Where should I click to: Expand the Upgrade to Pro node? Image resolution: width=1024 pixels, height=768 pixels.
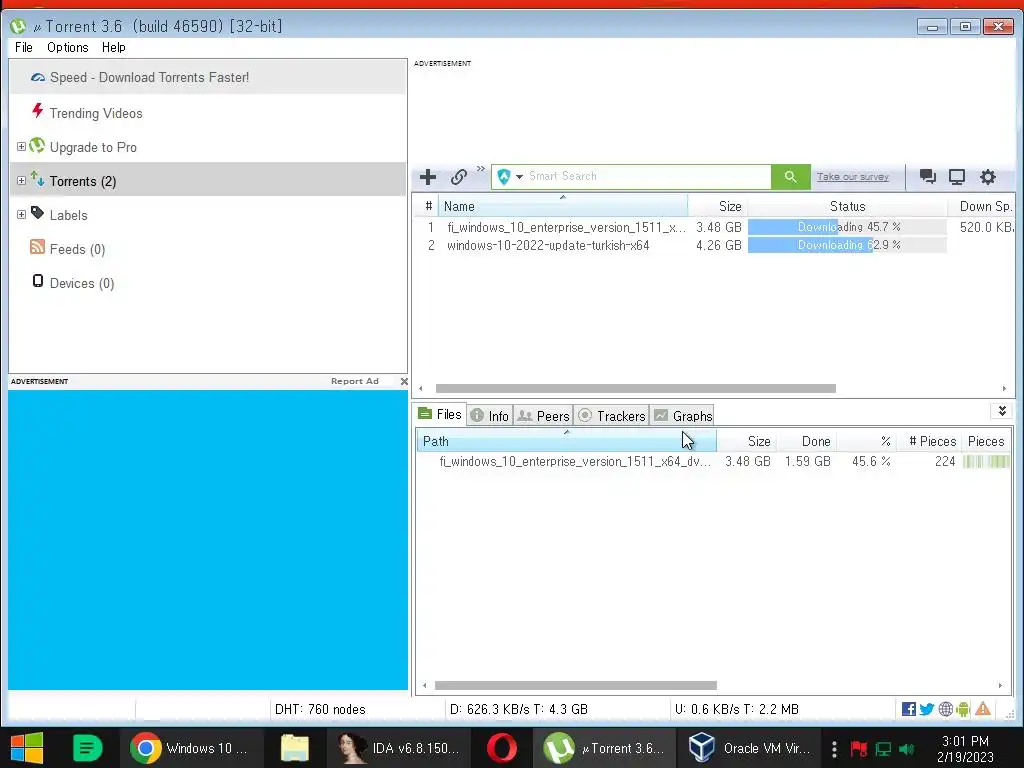(21, 146)
